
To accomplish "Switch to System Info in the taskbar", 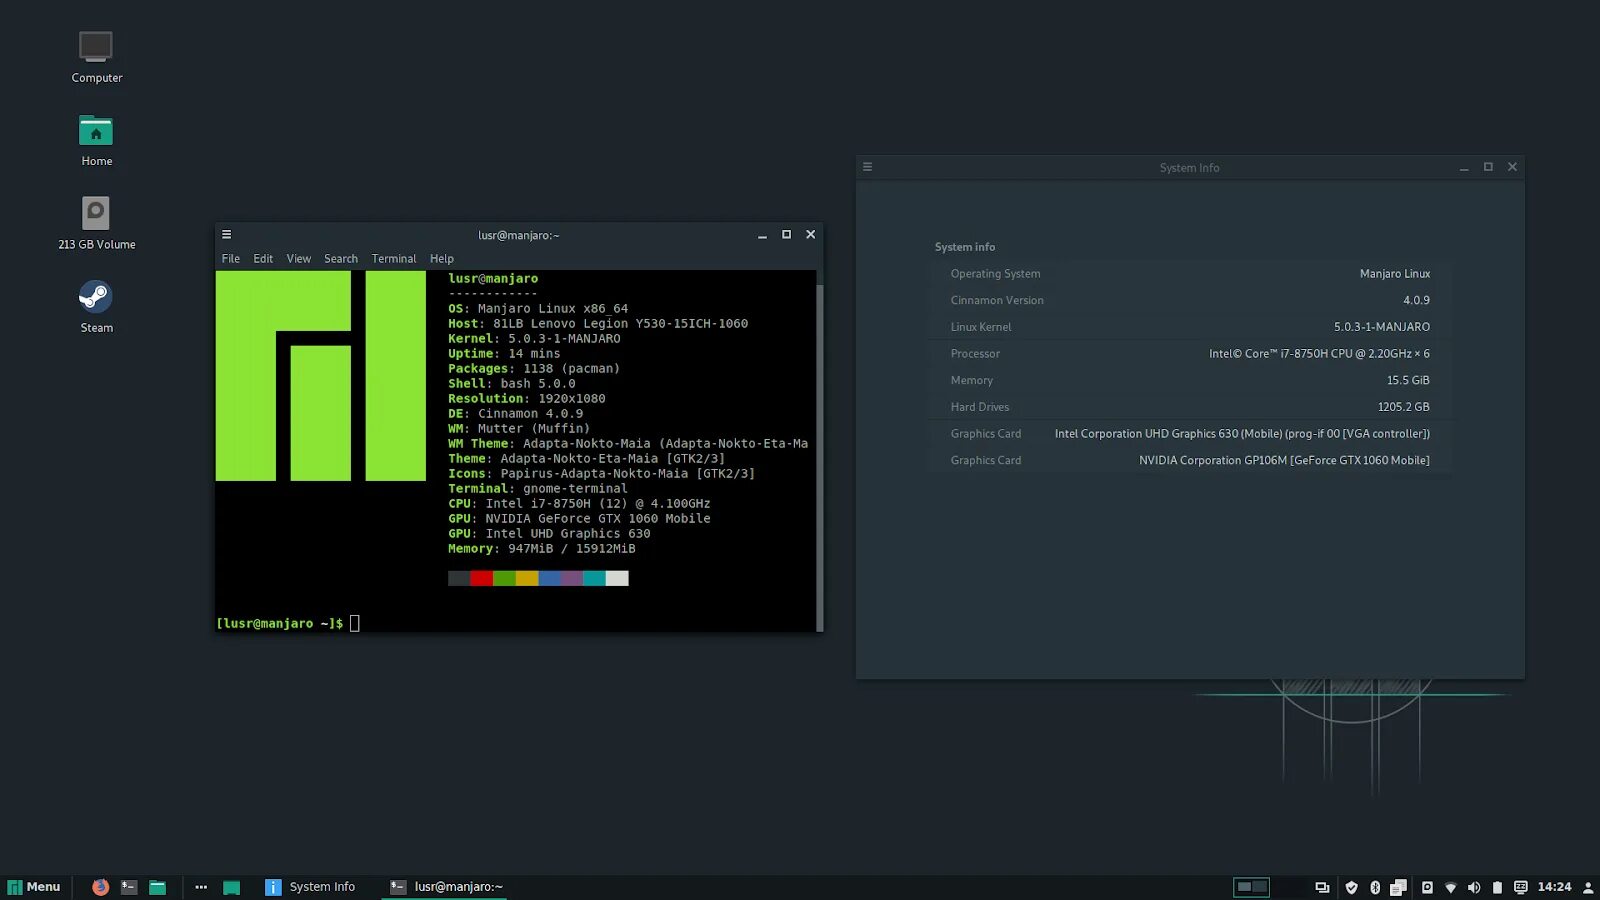I will 311,887.
